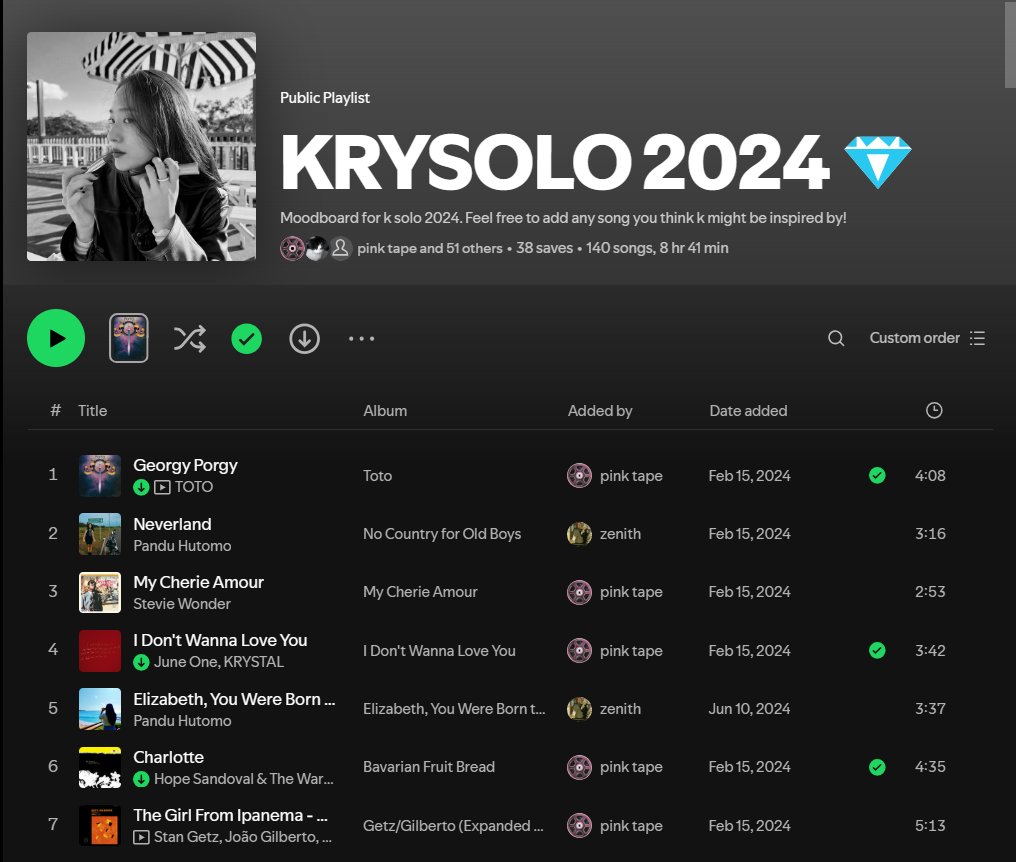The width and height of the screenshot is (1016, 862).
Task: Open My Cherie Amour album link
Action: (420, 592)
